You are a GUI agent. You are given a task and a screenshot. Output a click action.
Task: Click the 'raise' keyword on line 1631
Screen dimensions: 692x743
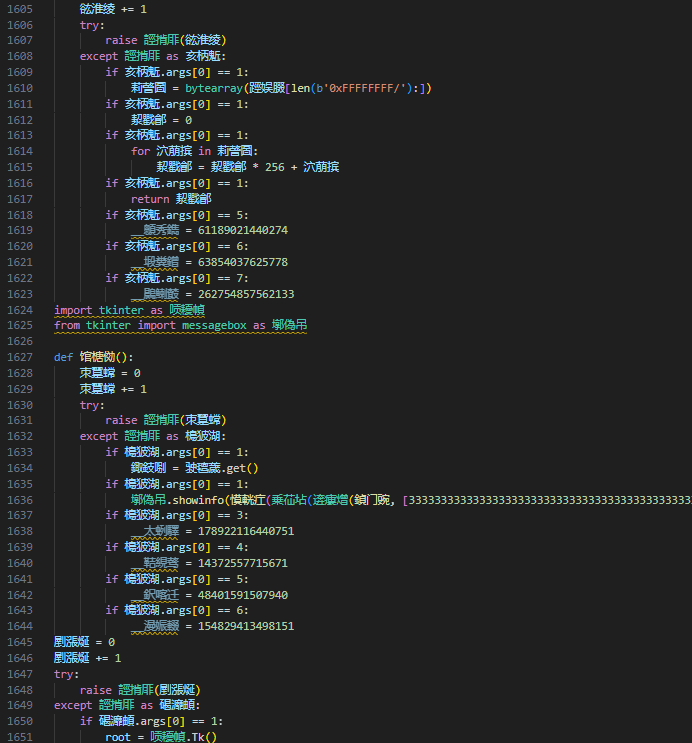pyautogui.click(x=121, y=420)
